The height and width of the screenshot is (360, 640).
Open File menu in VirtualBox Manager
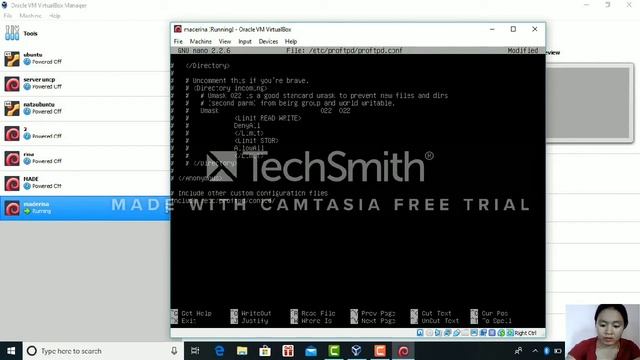(7, 16)
